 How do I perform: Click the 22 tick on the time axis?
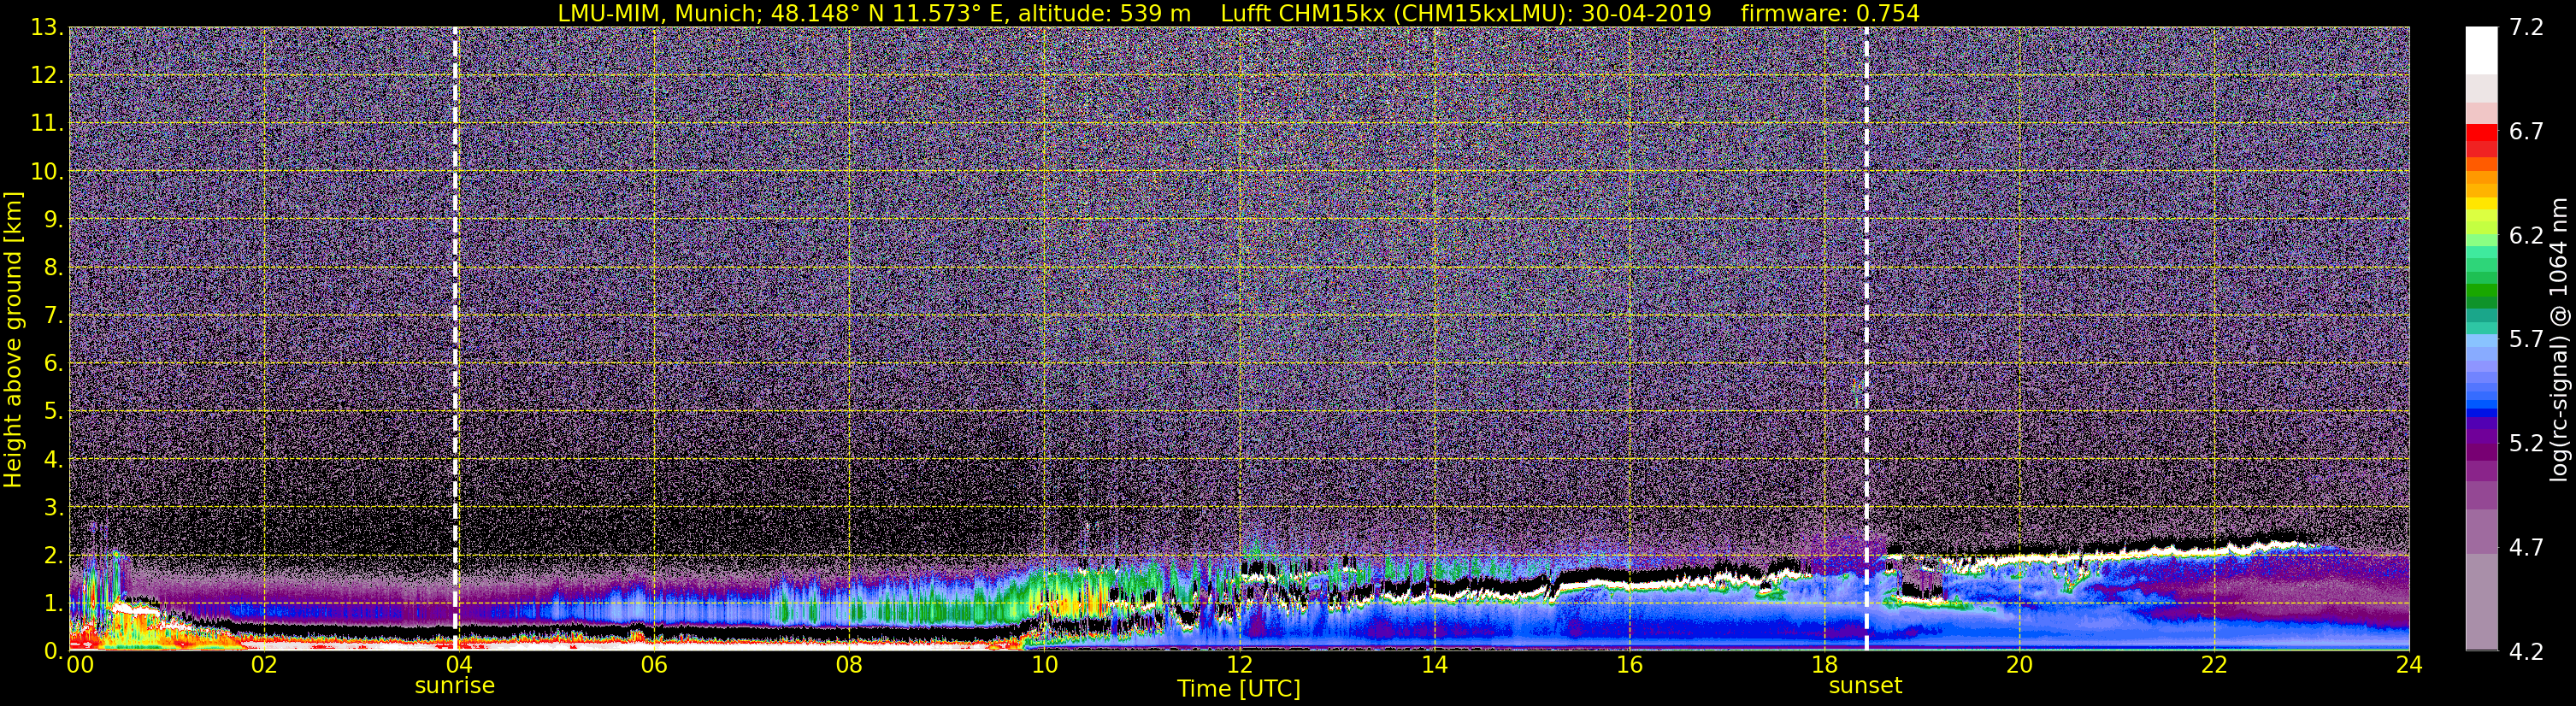[2214, 665]
